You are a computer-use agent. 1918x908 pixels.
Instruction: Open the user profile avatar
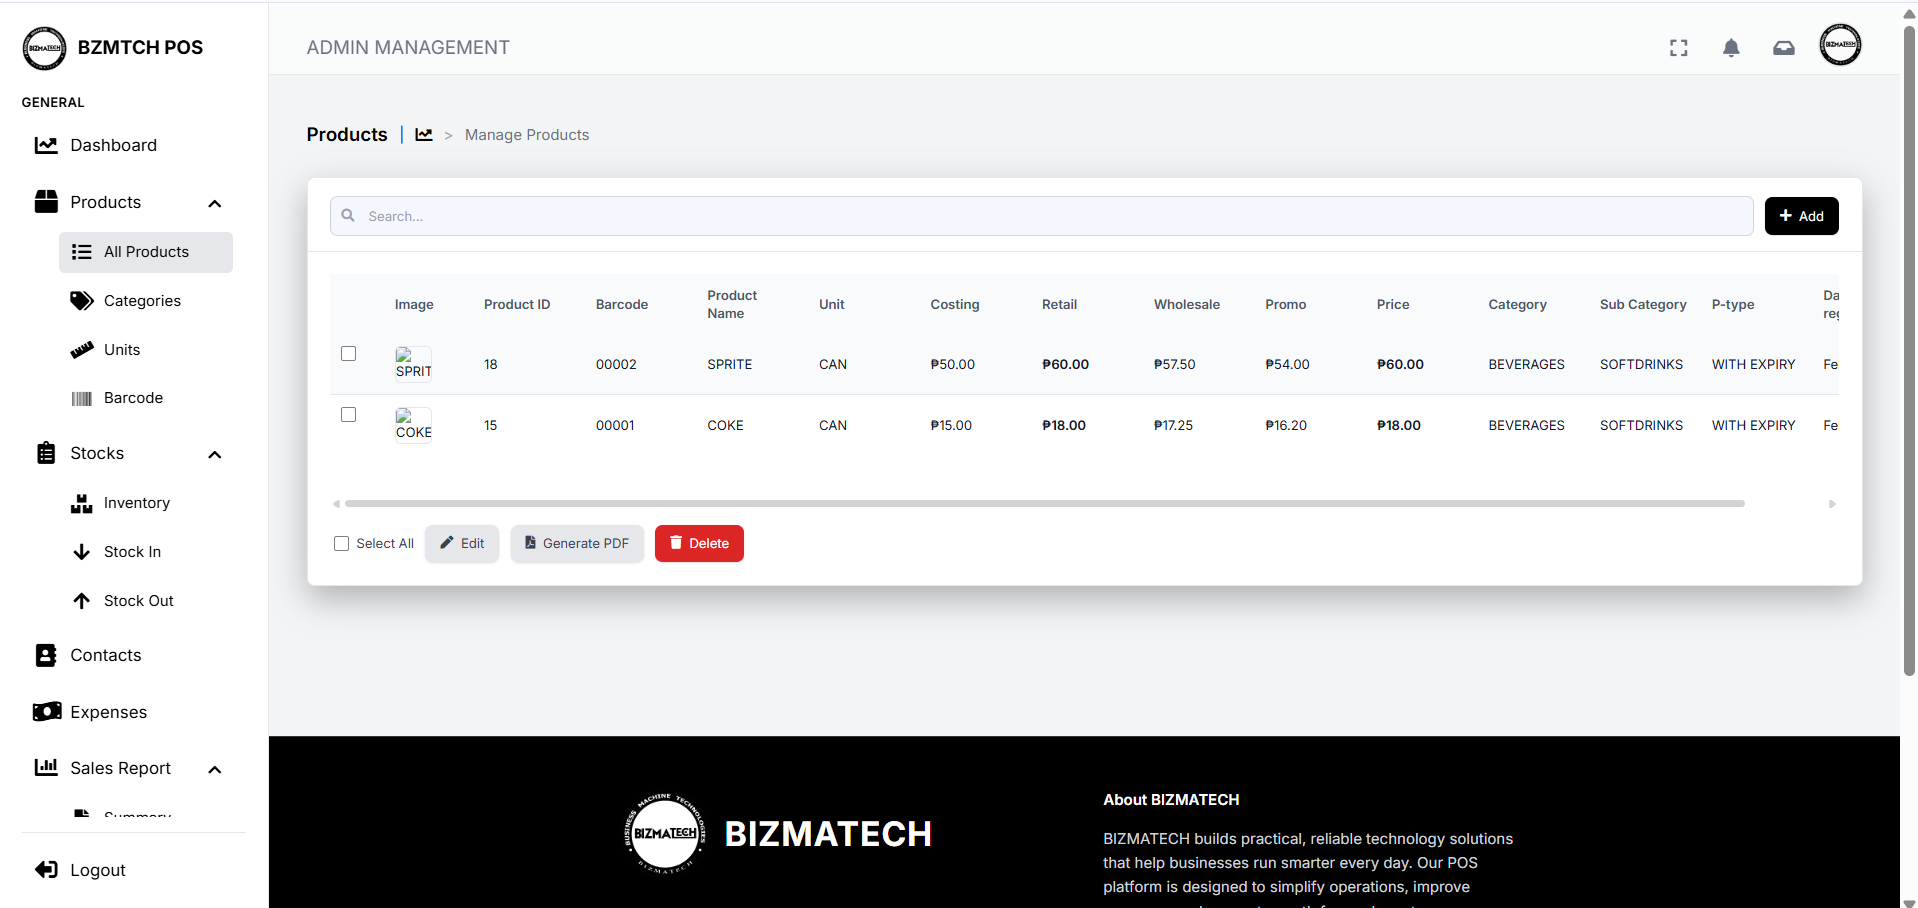point(1839,45)
